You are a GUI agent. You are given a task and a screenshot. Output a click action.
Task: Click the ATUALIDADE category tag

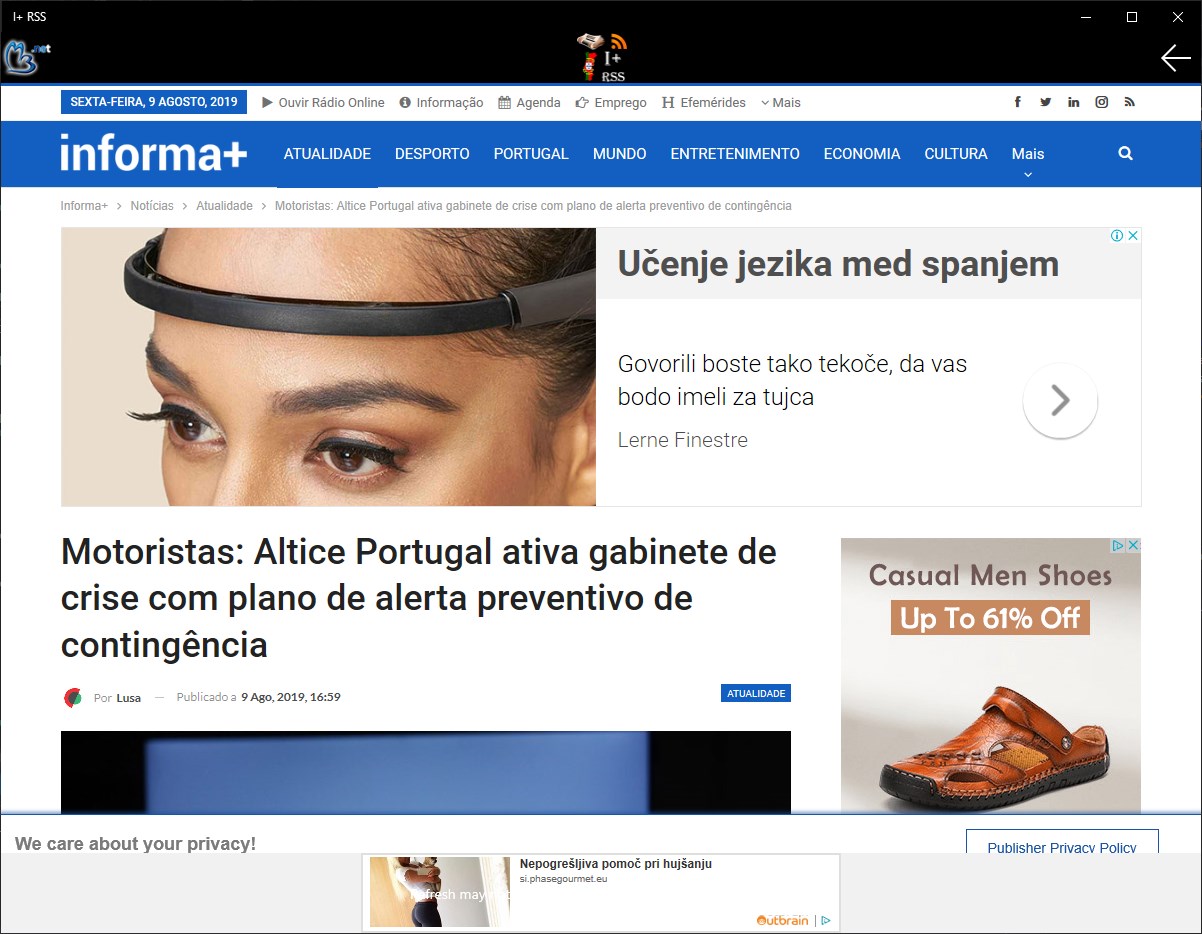click(756, 693)
